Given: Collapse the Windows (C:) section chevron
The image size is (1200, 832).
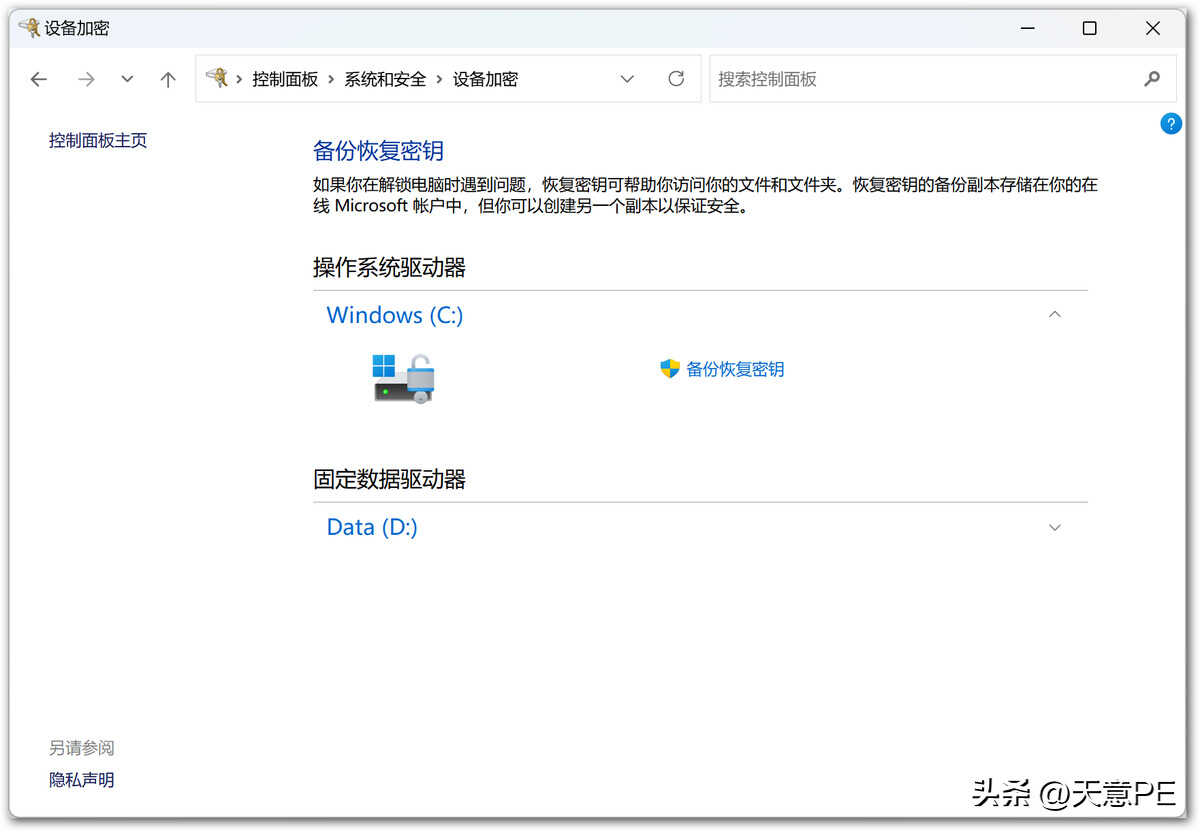Looking at the screenshot, I should 1054,315.
